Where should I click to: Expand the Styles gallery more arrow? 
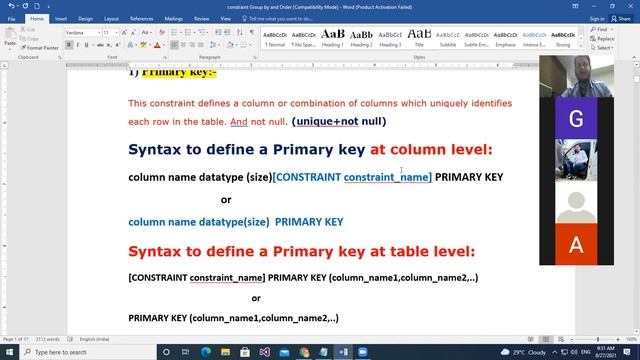(581, 46)
